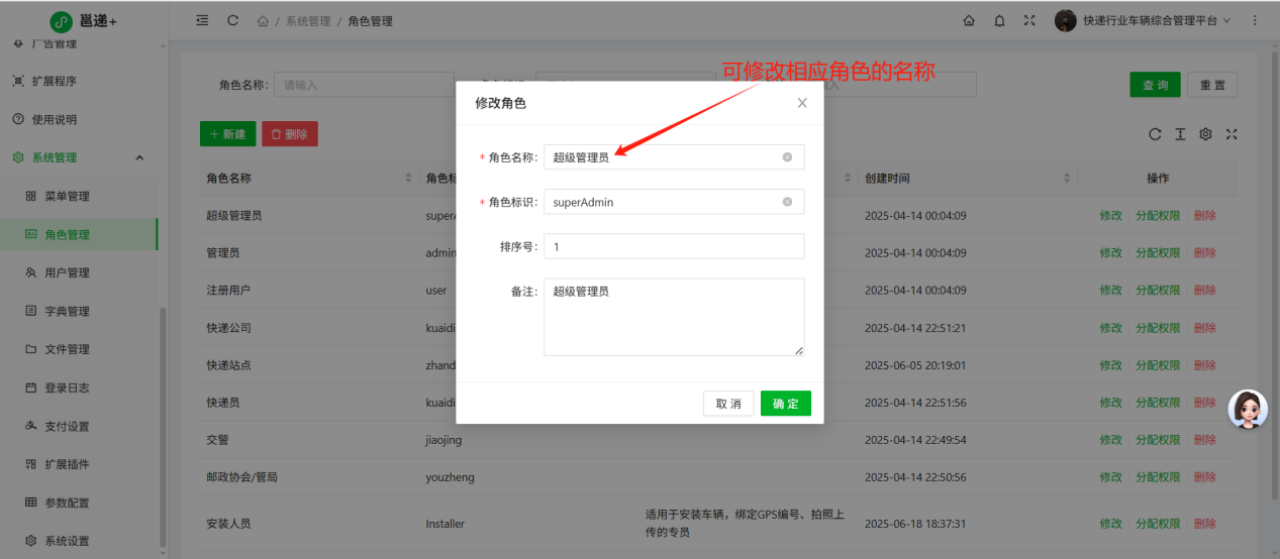Collapse the 系统管理 sidebar menu
Viewport: 1280px width, 559px height.
(x=139, y=158)
